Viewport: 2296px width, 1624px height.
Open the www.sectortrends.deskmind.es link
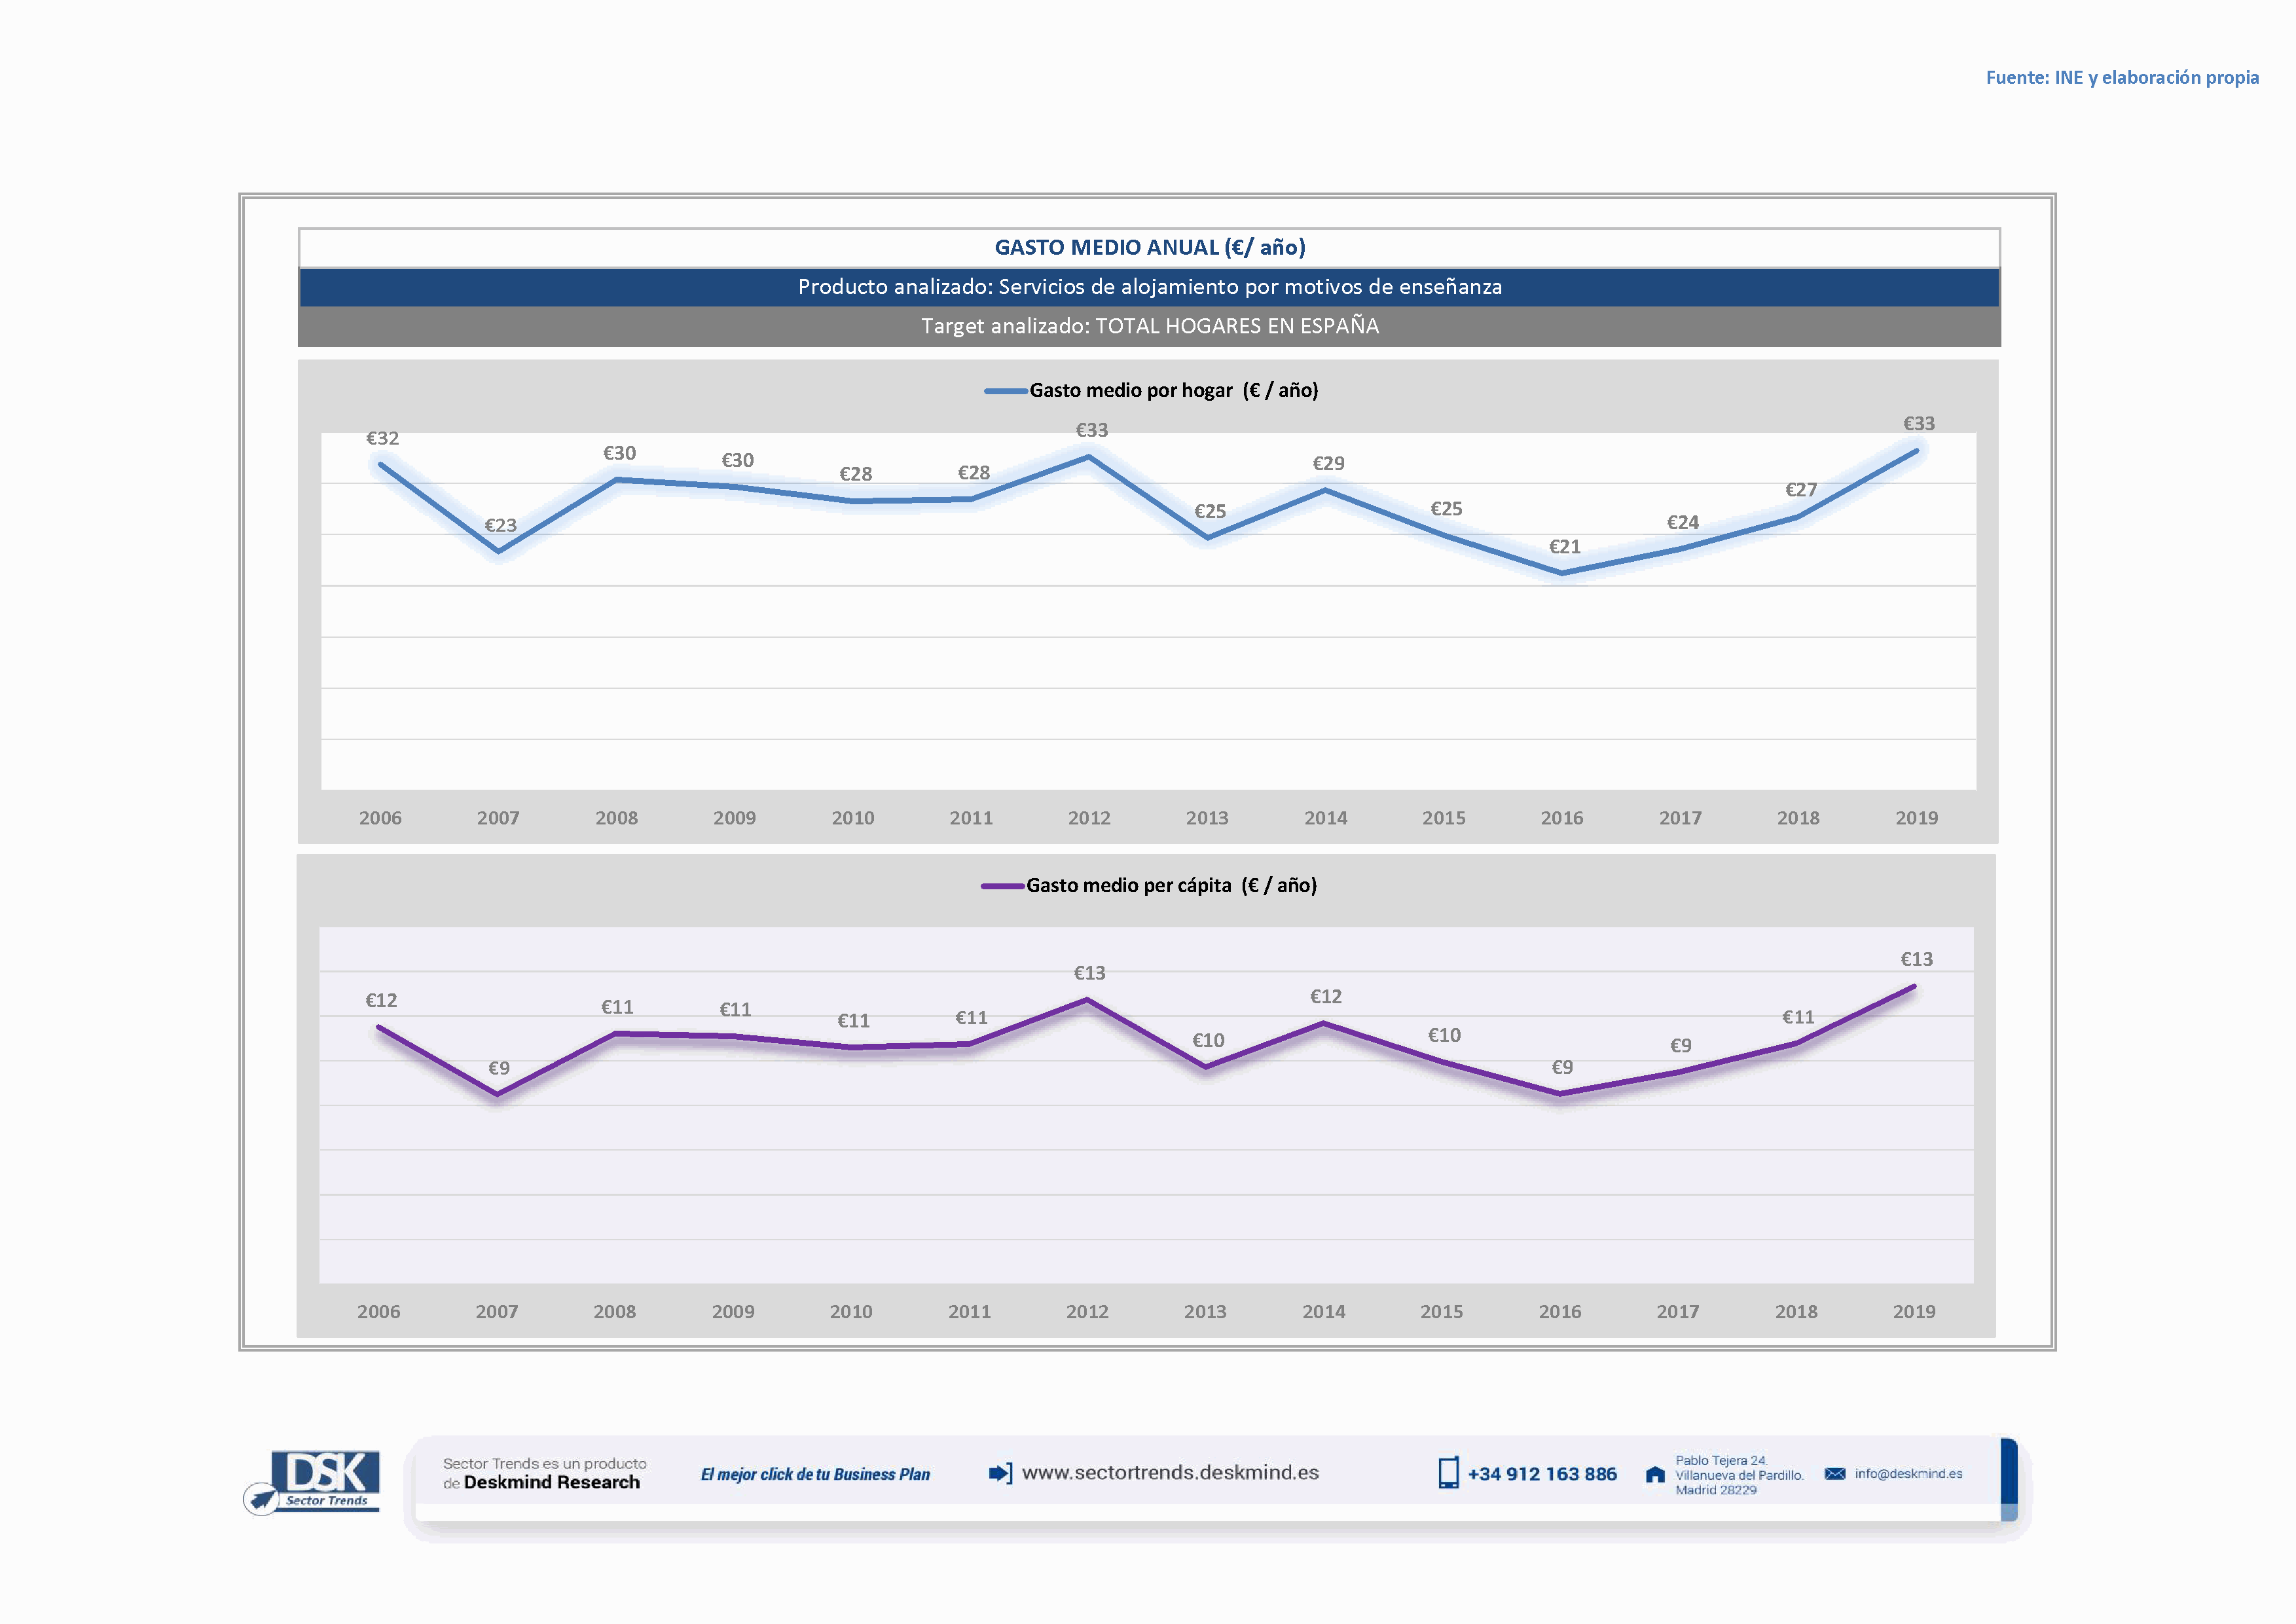[x=1170, y=1473]
